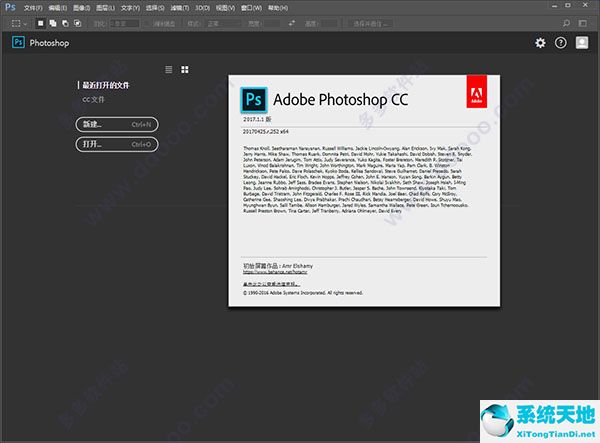Click the Height (高度) input field
Viewport: 600px width, 443px height.
[x=329, y=24]
